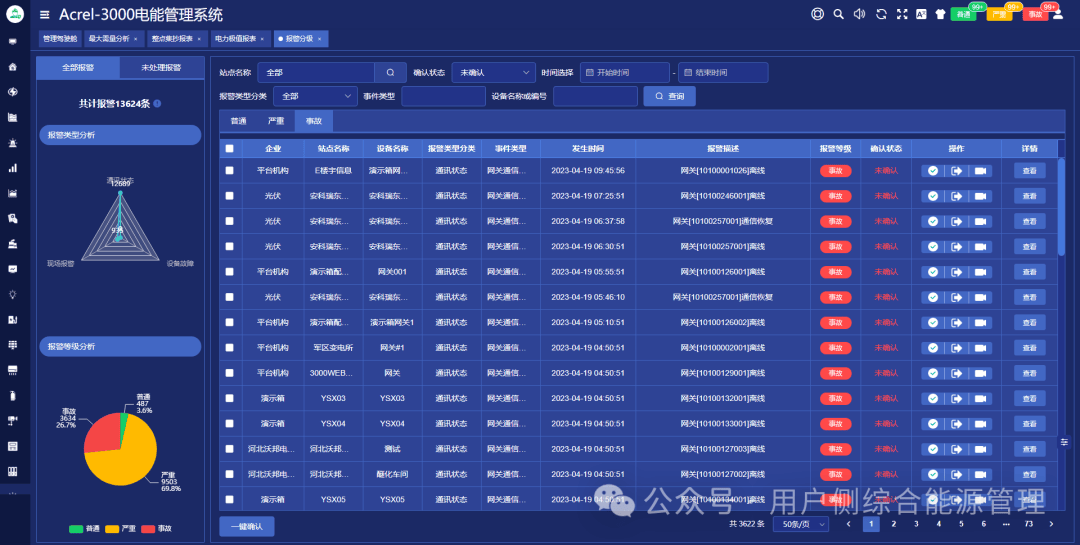The height and width of the screenshot is (545, 1080).
Task: Confirm alarm icon for 2023-04-19 09:45:56 row
Action: [x=933, y=171]
